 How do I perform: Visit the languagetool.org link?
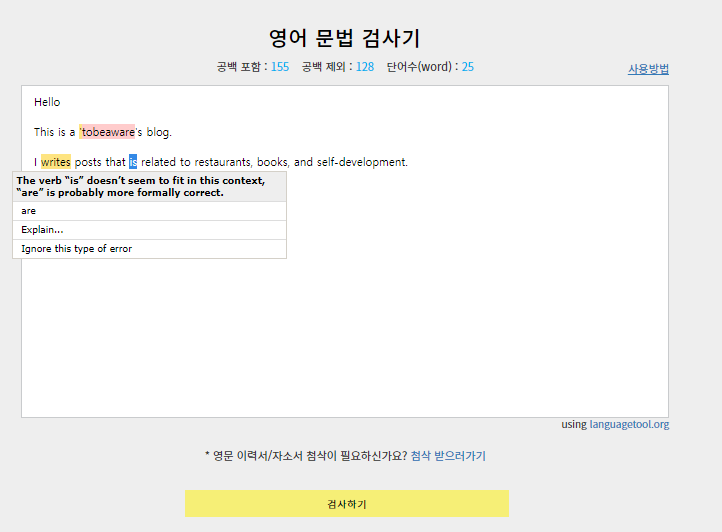click(629, 424)
